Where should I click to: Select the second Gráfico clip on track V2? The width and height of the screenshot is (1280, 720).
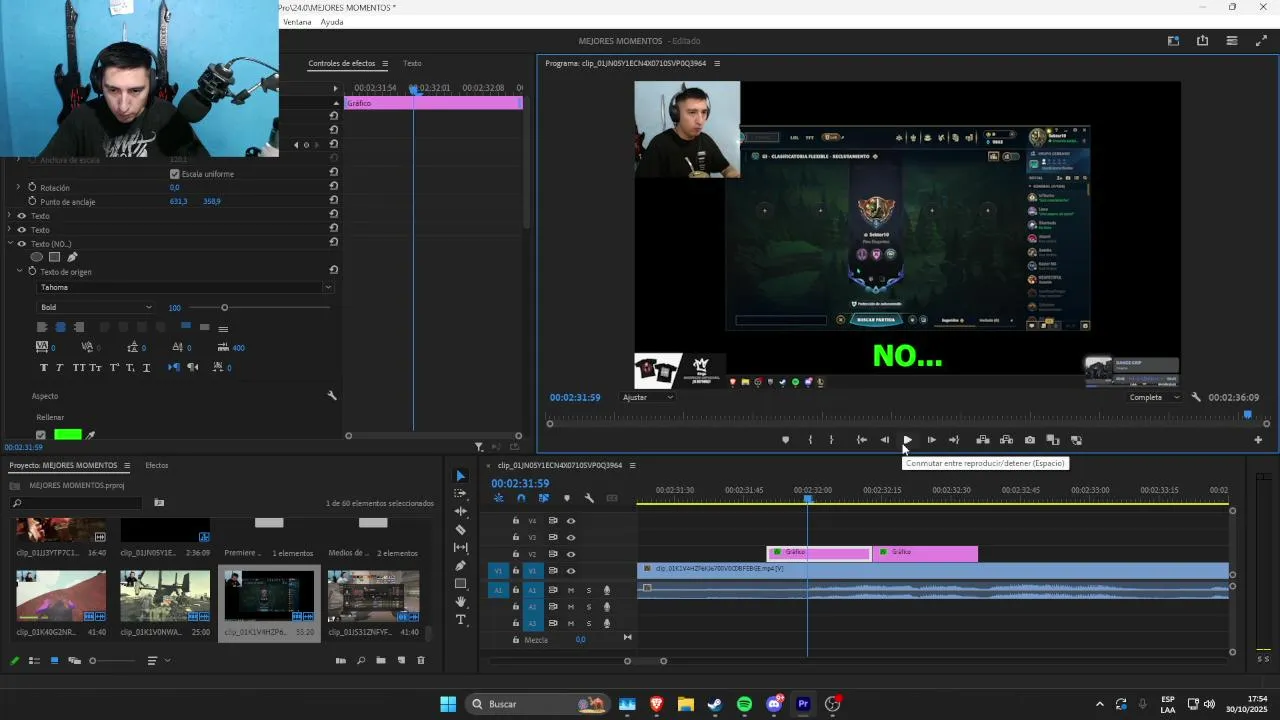pyautogui.click(x=925, y=553)
